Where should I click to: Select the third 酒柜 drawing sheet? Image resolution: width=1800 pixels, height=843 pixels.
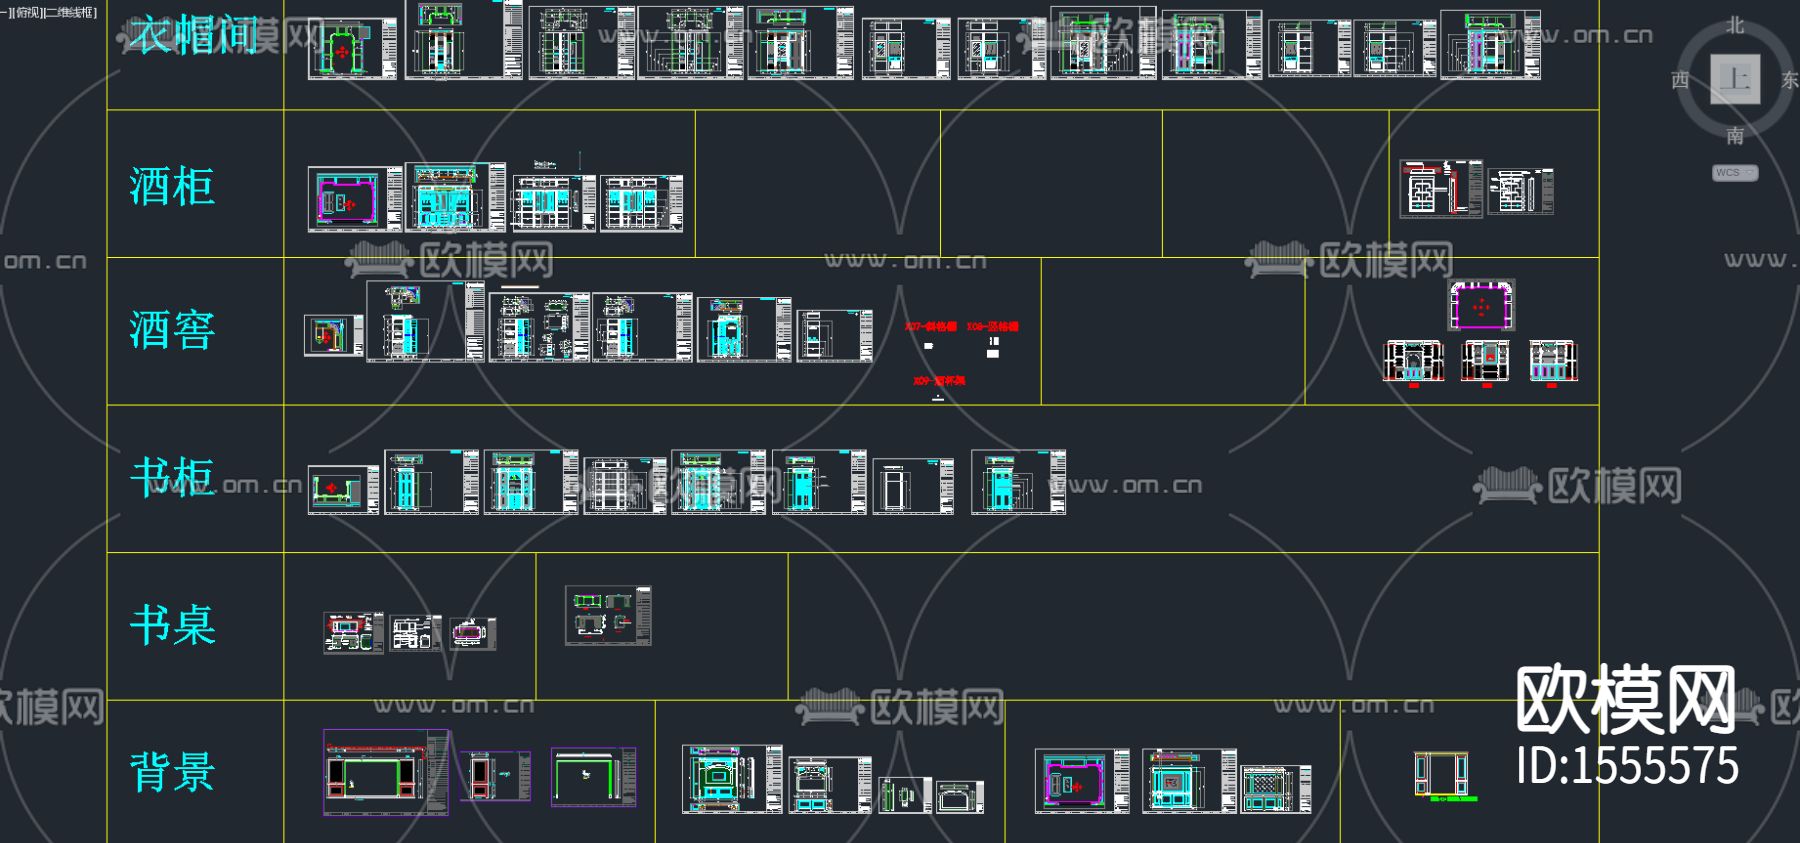coord(554,203)
